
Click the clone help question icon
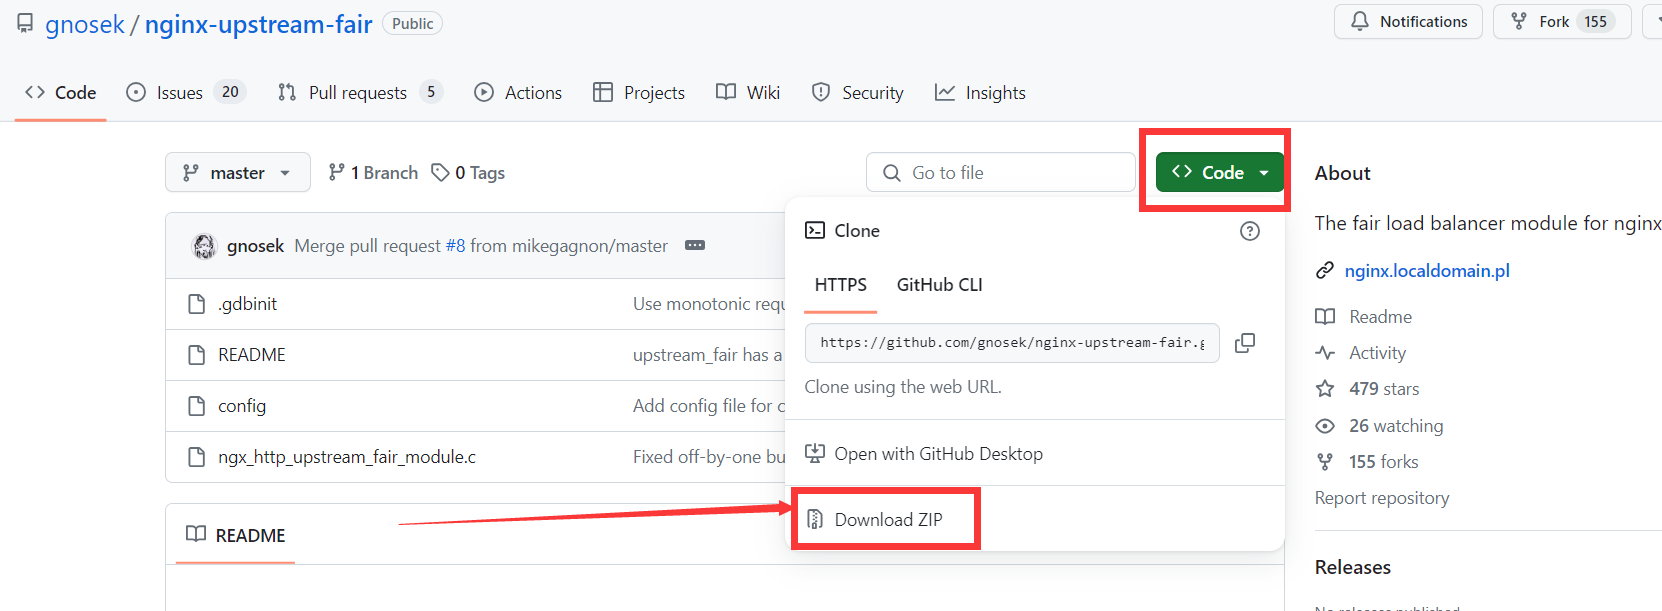pos(1250,231)
